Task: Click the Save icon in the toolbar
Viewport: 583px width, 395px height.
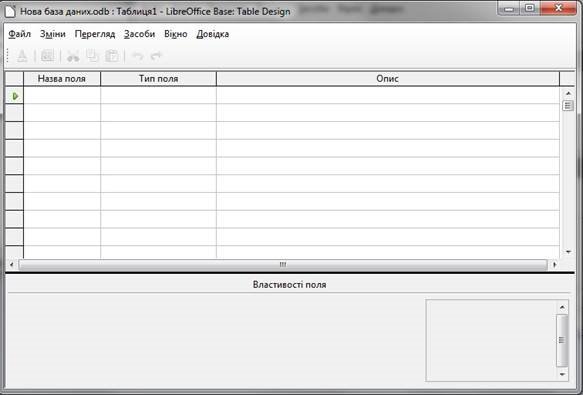Action: tap(22, 56)
